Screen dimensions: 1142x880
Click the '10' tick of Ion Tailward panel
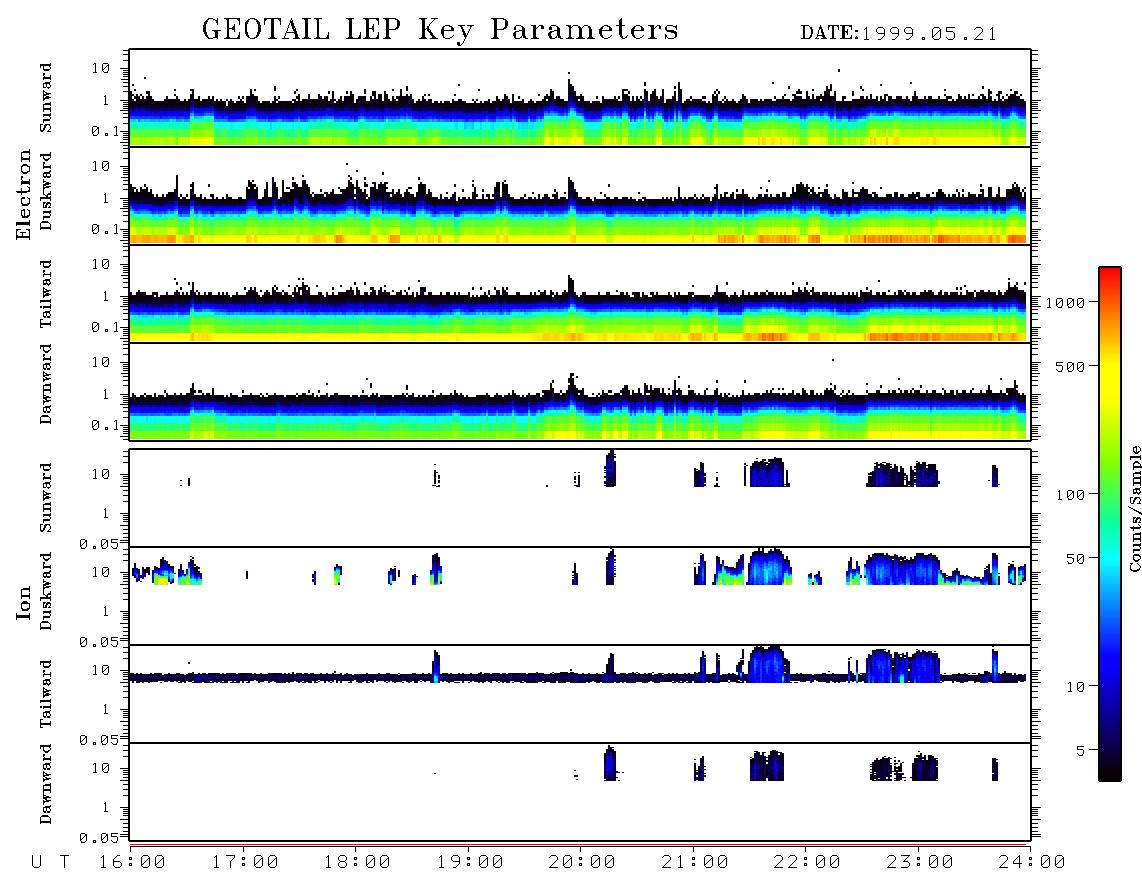pos(101,670)
